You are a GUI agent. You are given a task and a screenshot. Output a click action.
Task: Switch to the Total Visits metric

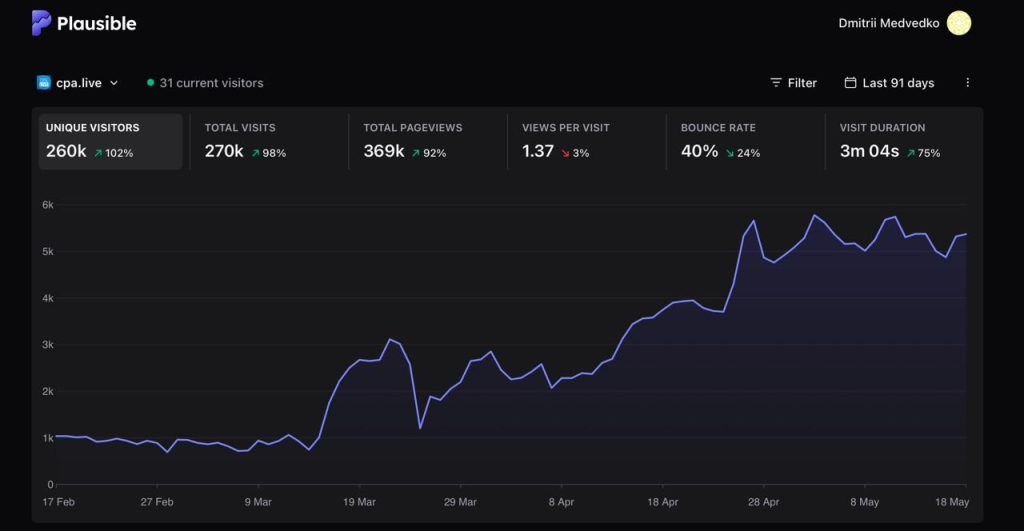click(269, 141)
